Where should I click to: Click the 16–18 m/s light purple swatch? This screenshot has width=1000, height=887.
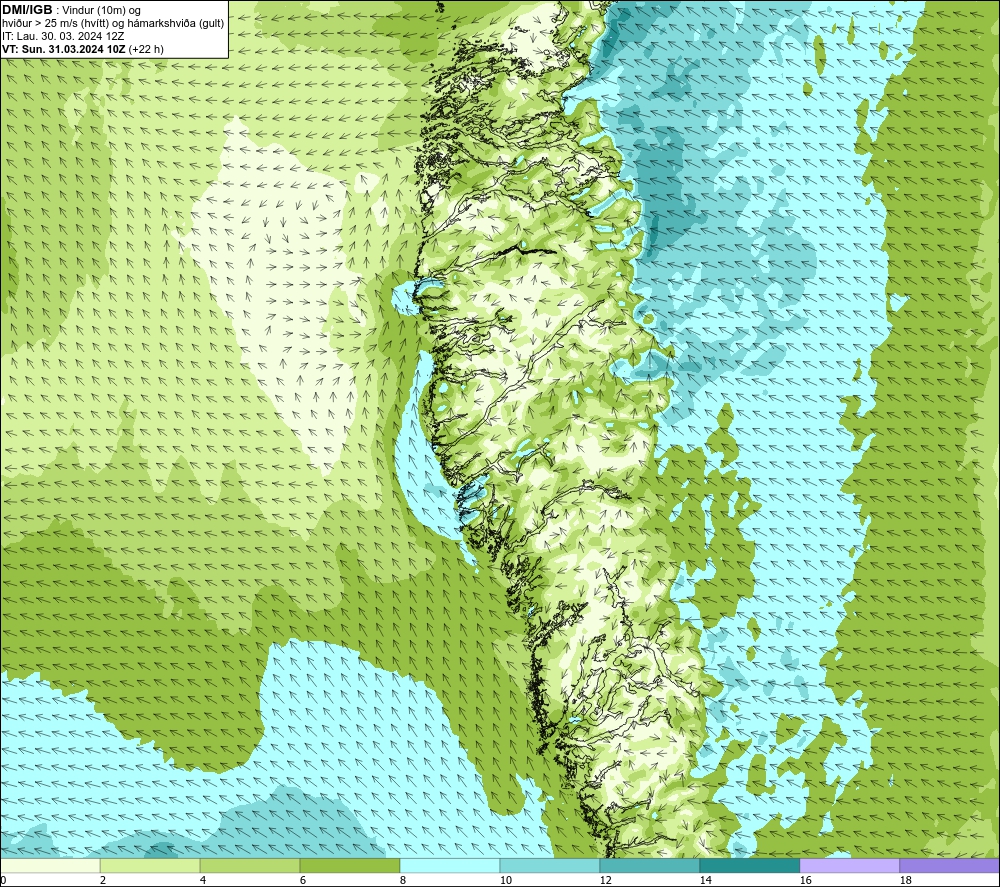[849, 865]
